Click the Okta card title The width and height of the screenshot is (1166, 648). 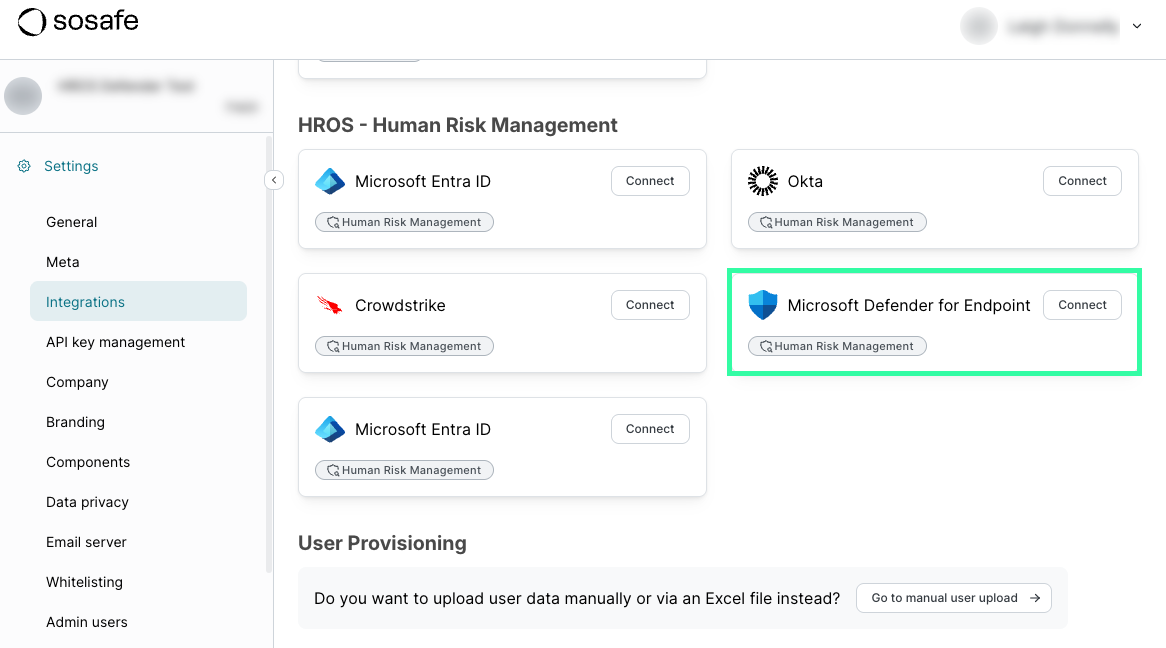click(x=805, y=182)
